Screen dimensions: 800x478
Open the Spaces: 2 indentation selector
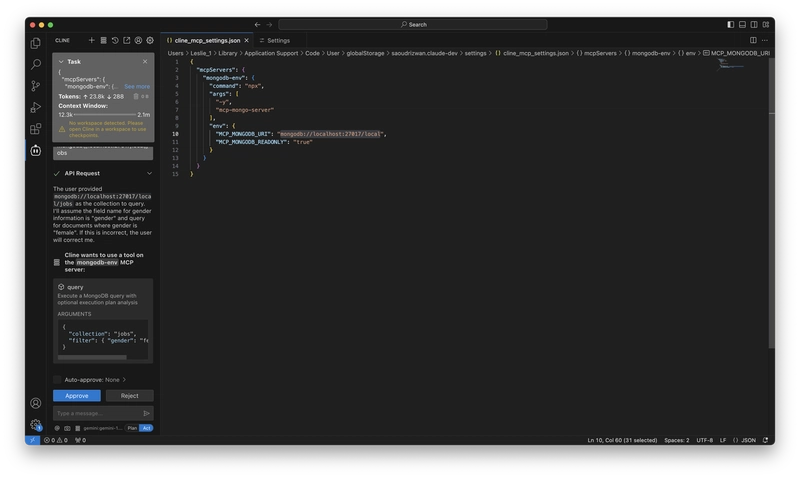[677, 440]
